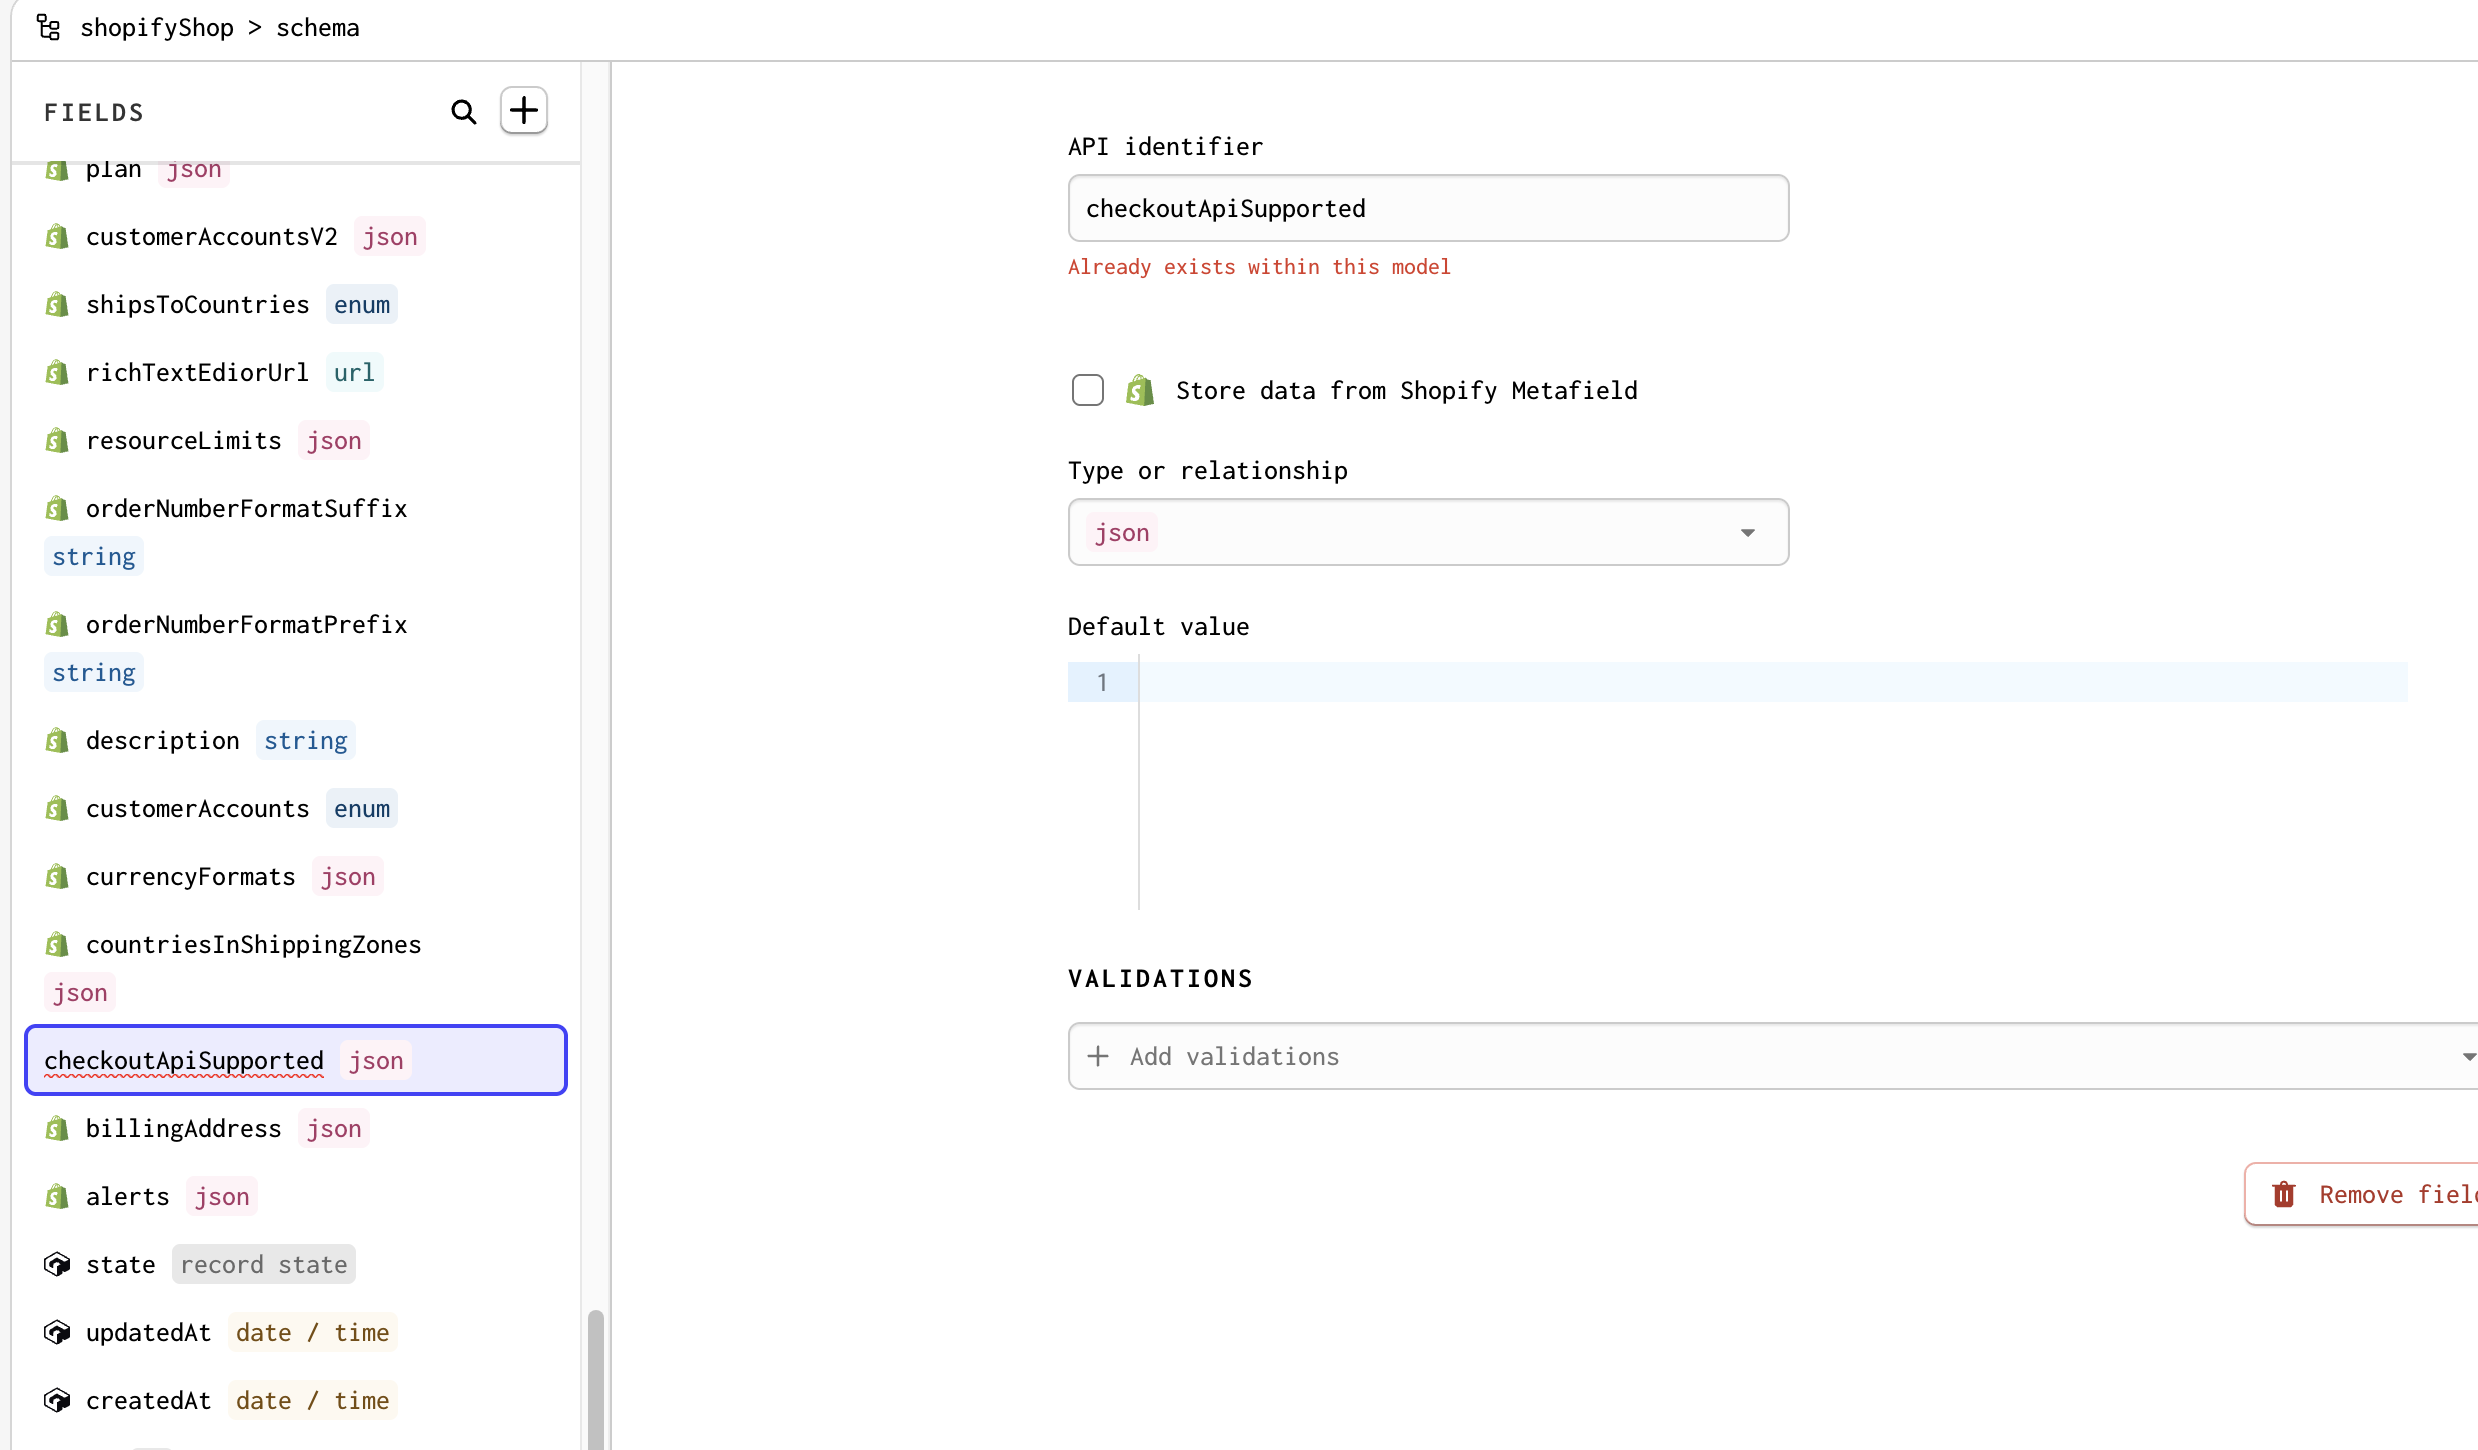Click the API identifier input field

point(1428,208)
